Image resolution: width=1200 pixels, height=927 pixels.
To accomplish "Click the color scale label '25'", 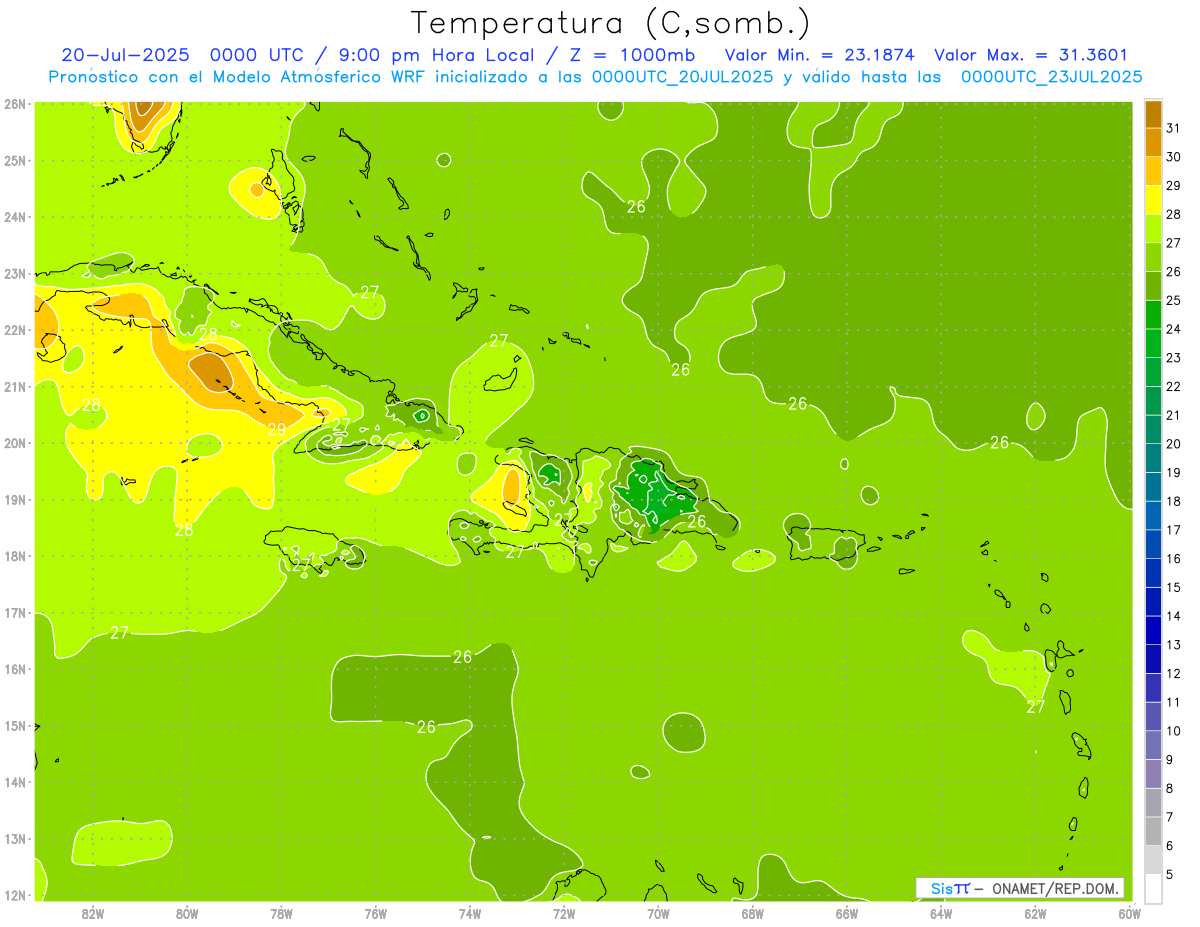I will (x=1173, y=301).
